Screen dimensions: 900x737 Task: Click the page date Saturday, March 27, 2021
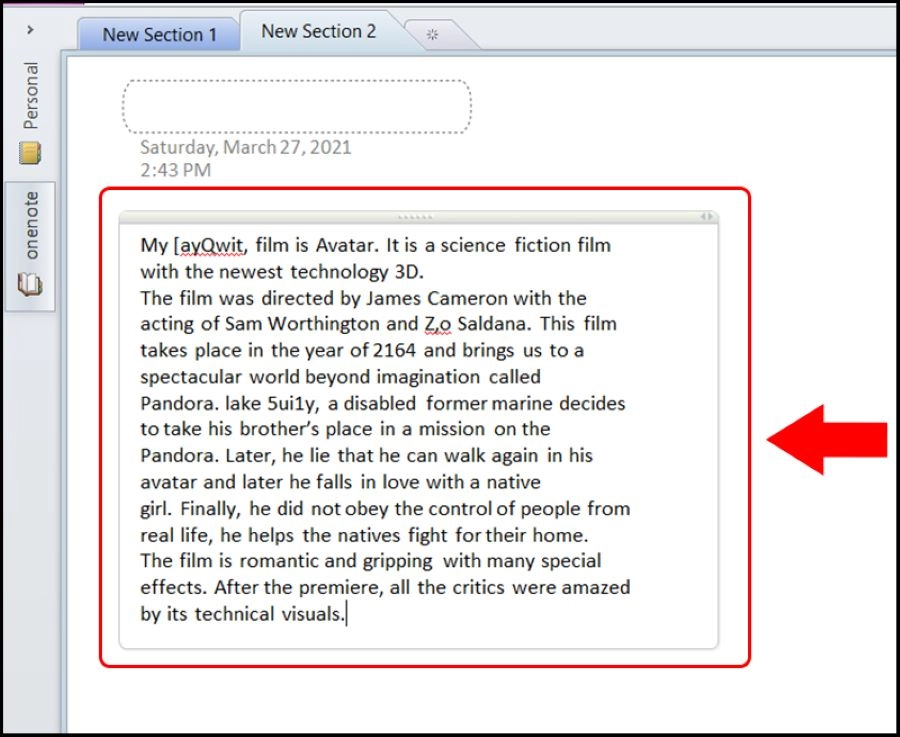pos(245,148)
